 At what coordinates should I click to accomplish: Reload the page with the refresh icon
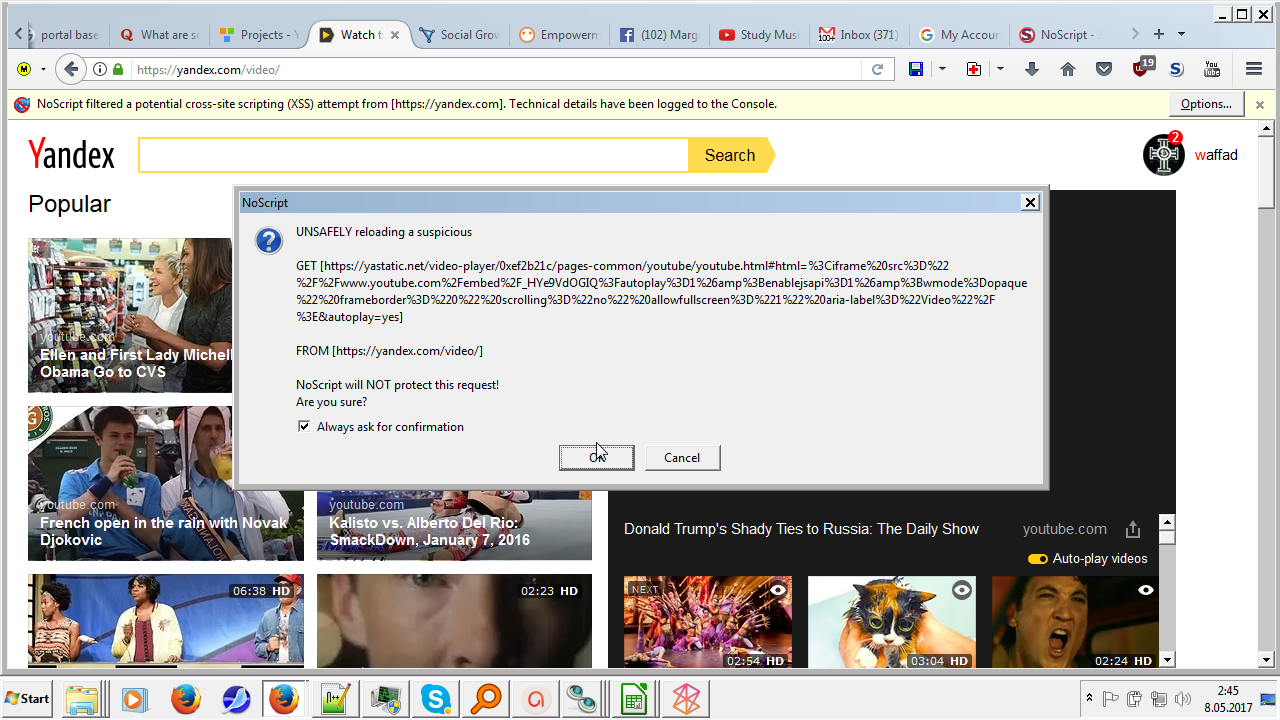pos(877,69)
